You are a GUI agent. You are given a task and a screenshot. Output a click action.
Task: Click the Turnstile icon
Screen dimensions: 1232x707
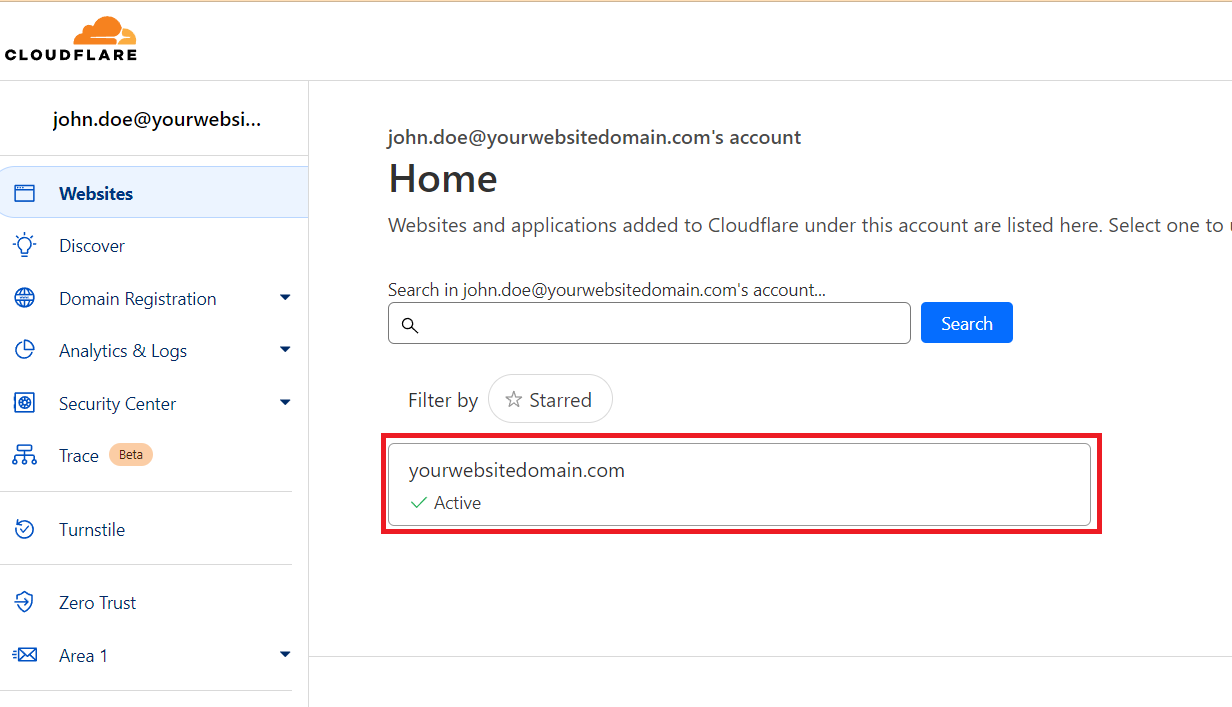[x=24, y=530]
